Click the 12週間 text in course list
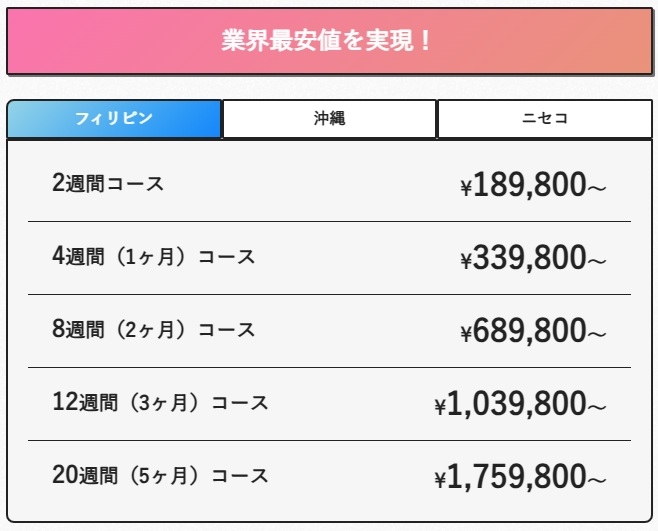This screenshot has width=658, height=531. coord(84,403)
